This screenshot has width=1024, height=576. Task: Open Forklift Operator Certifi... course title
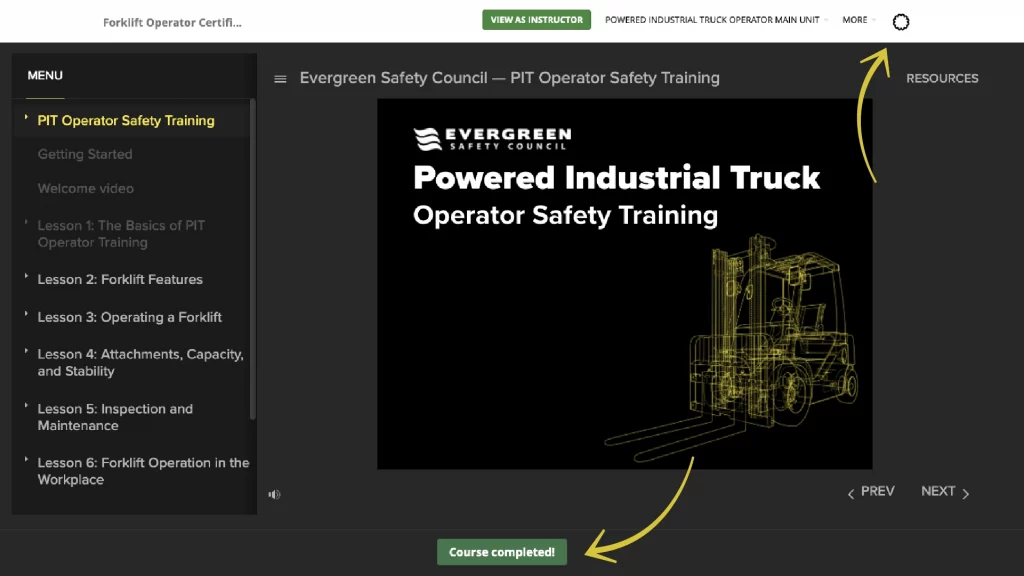point(172,22)
